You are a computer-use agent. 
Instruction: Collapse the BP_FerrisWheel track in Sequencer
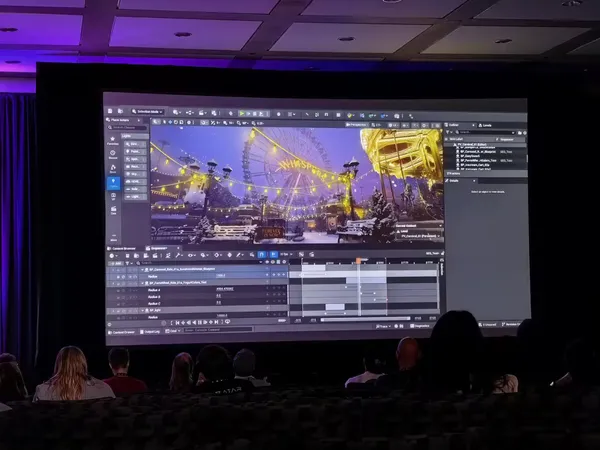143,283
